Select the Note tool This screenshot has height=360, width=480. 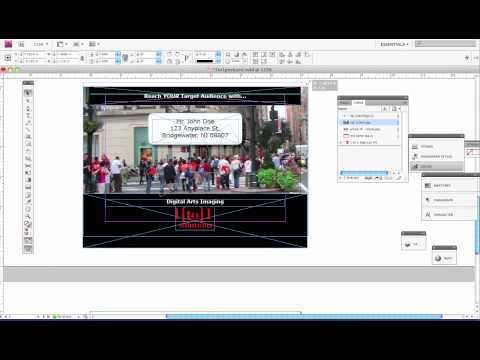tap(28, 195)
